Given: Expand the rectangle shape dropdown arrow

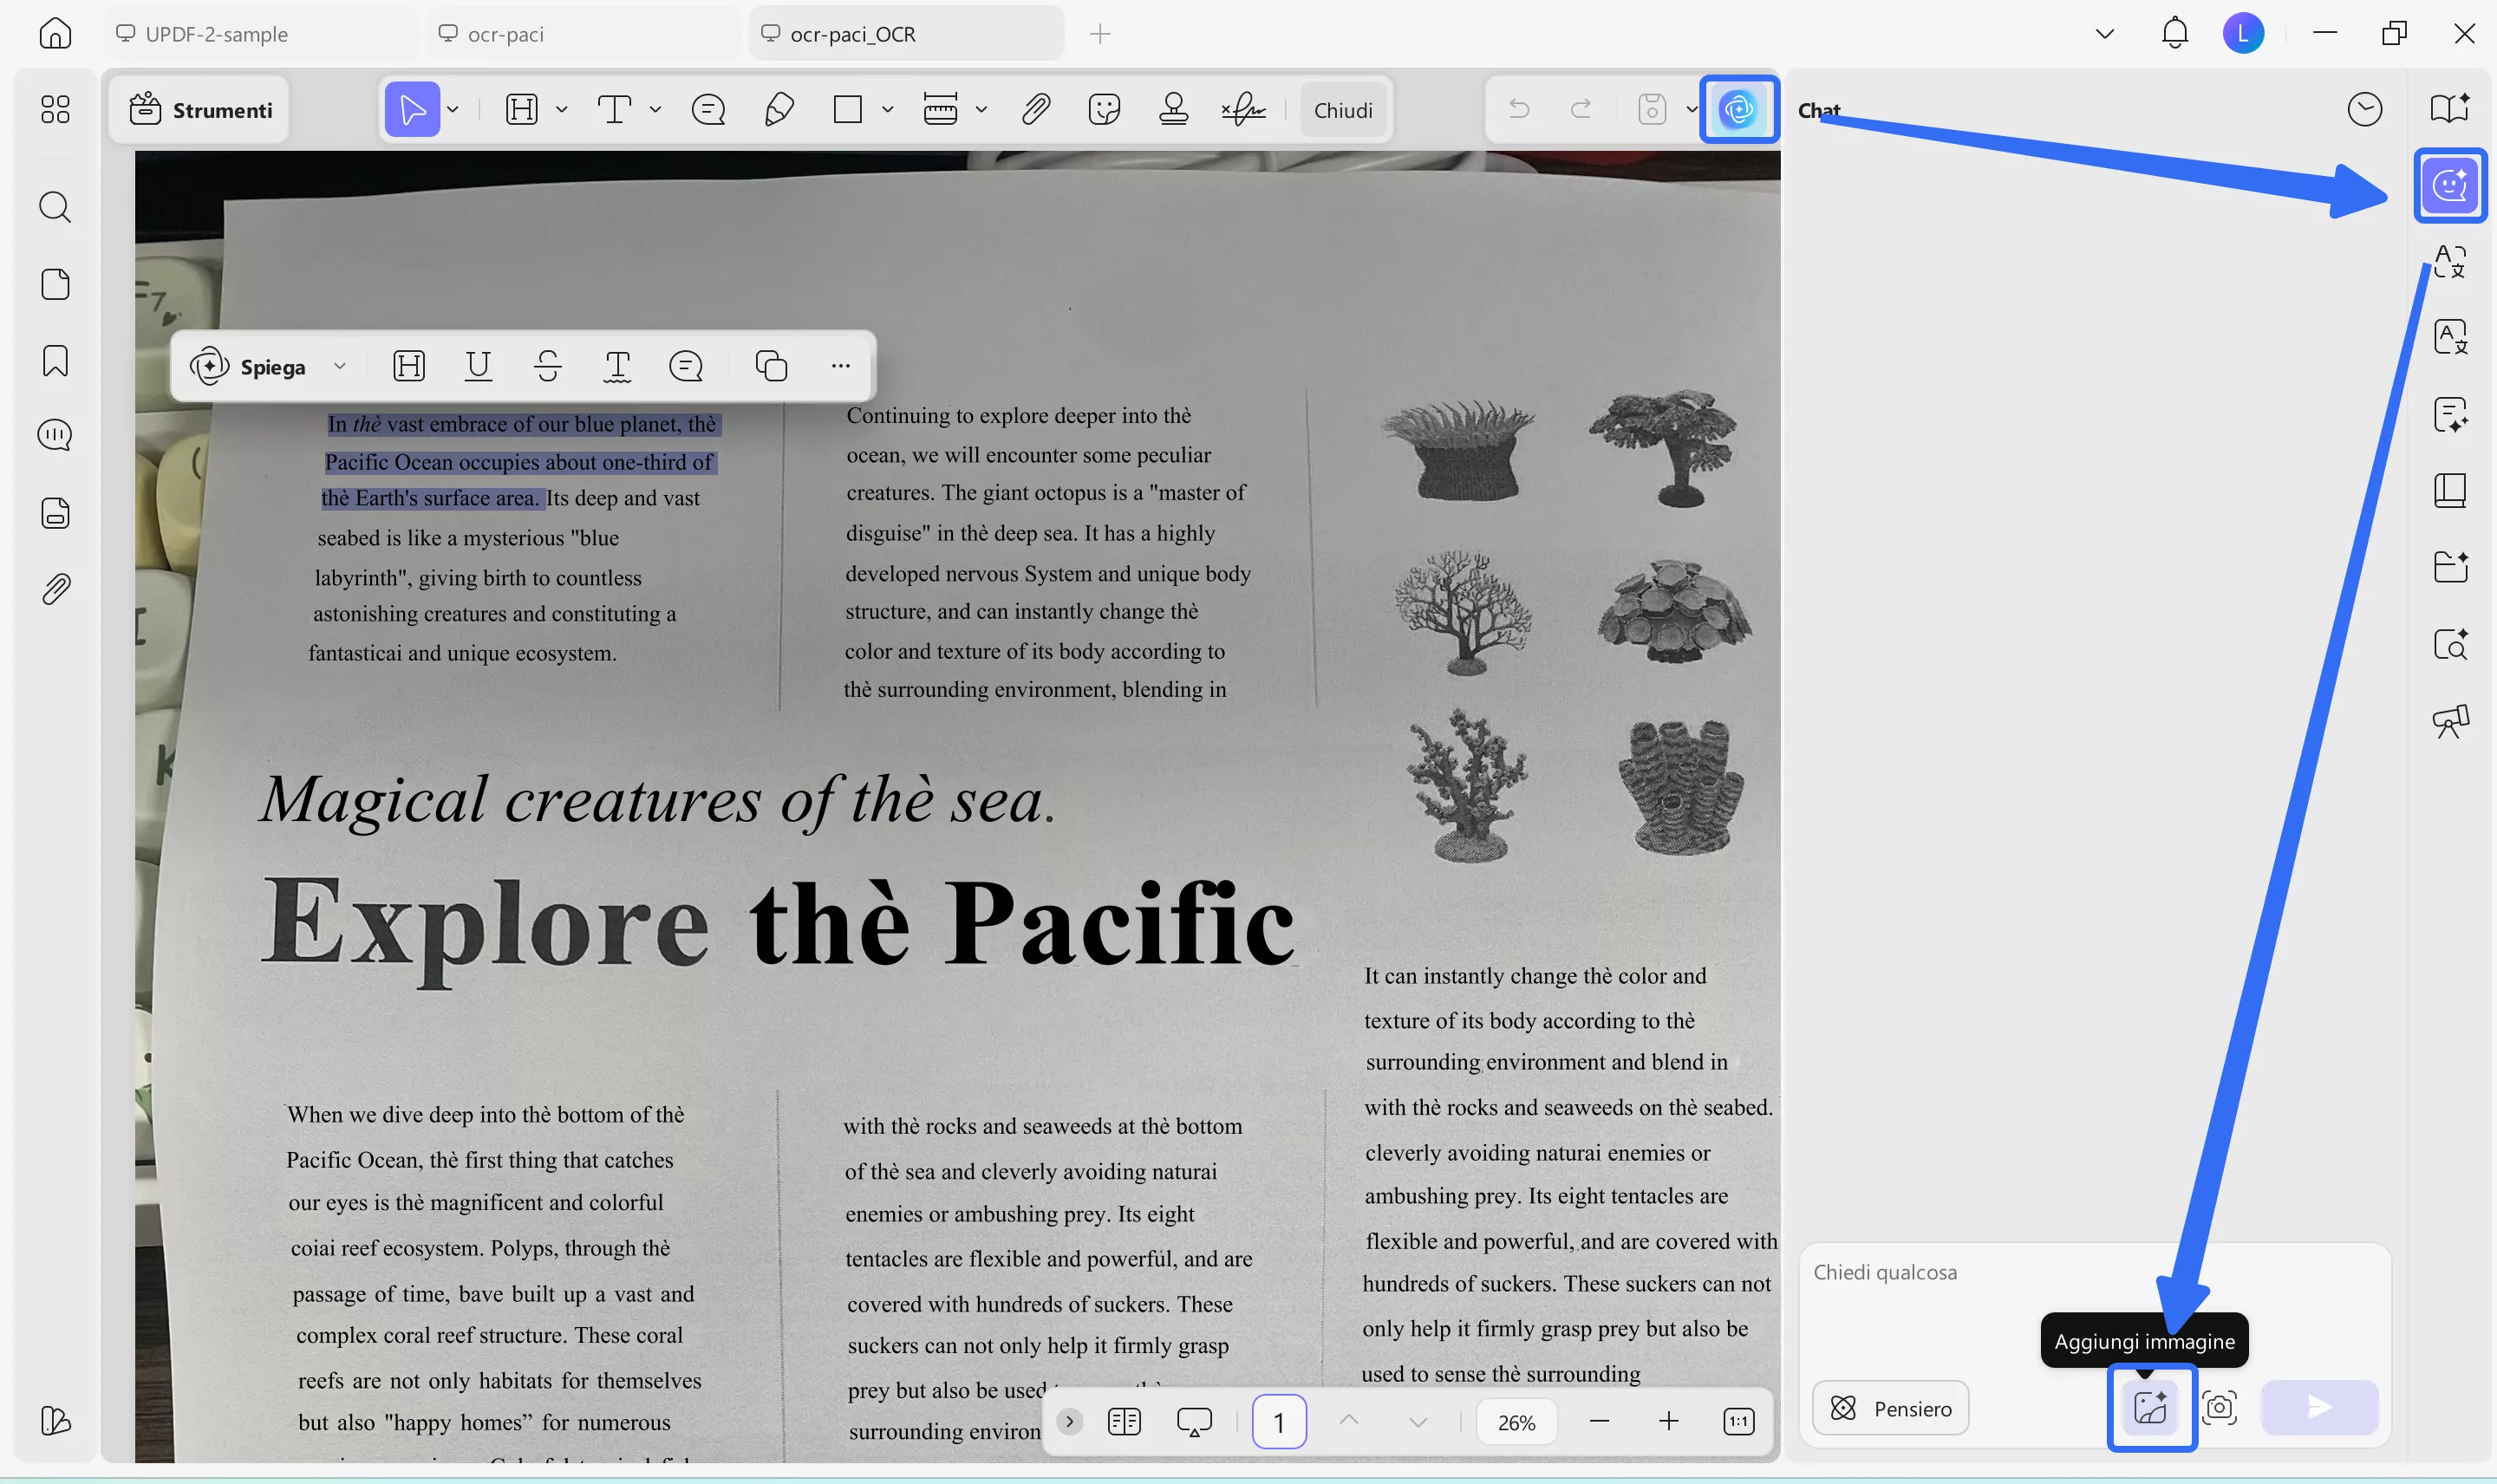Looking at the screenshot, I should tap(887, 109).
